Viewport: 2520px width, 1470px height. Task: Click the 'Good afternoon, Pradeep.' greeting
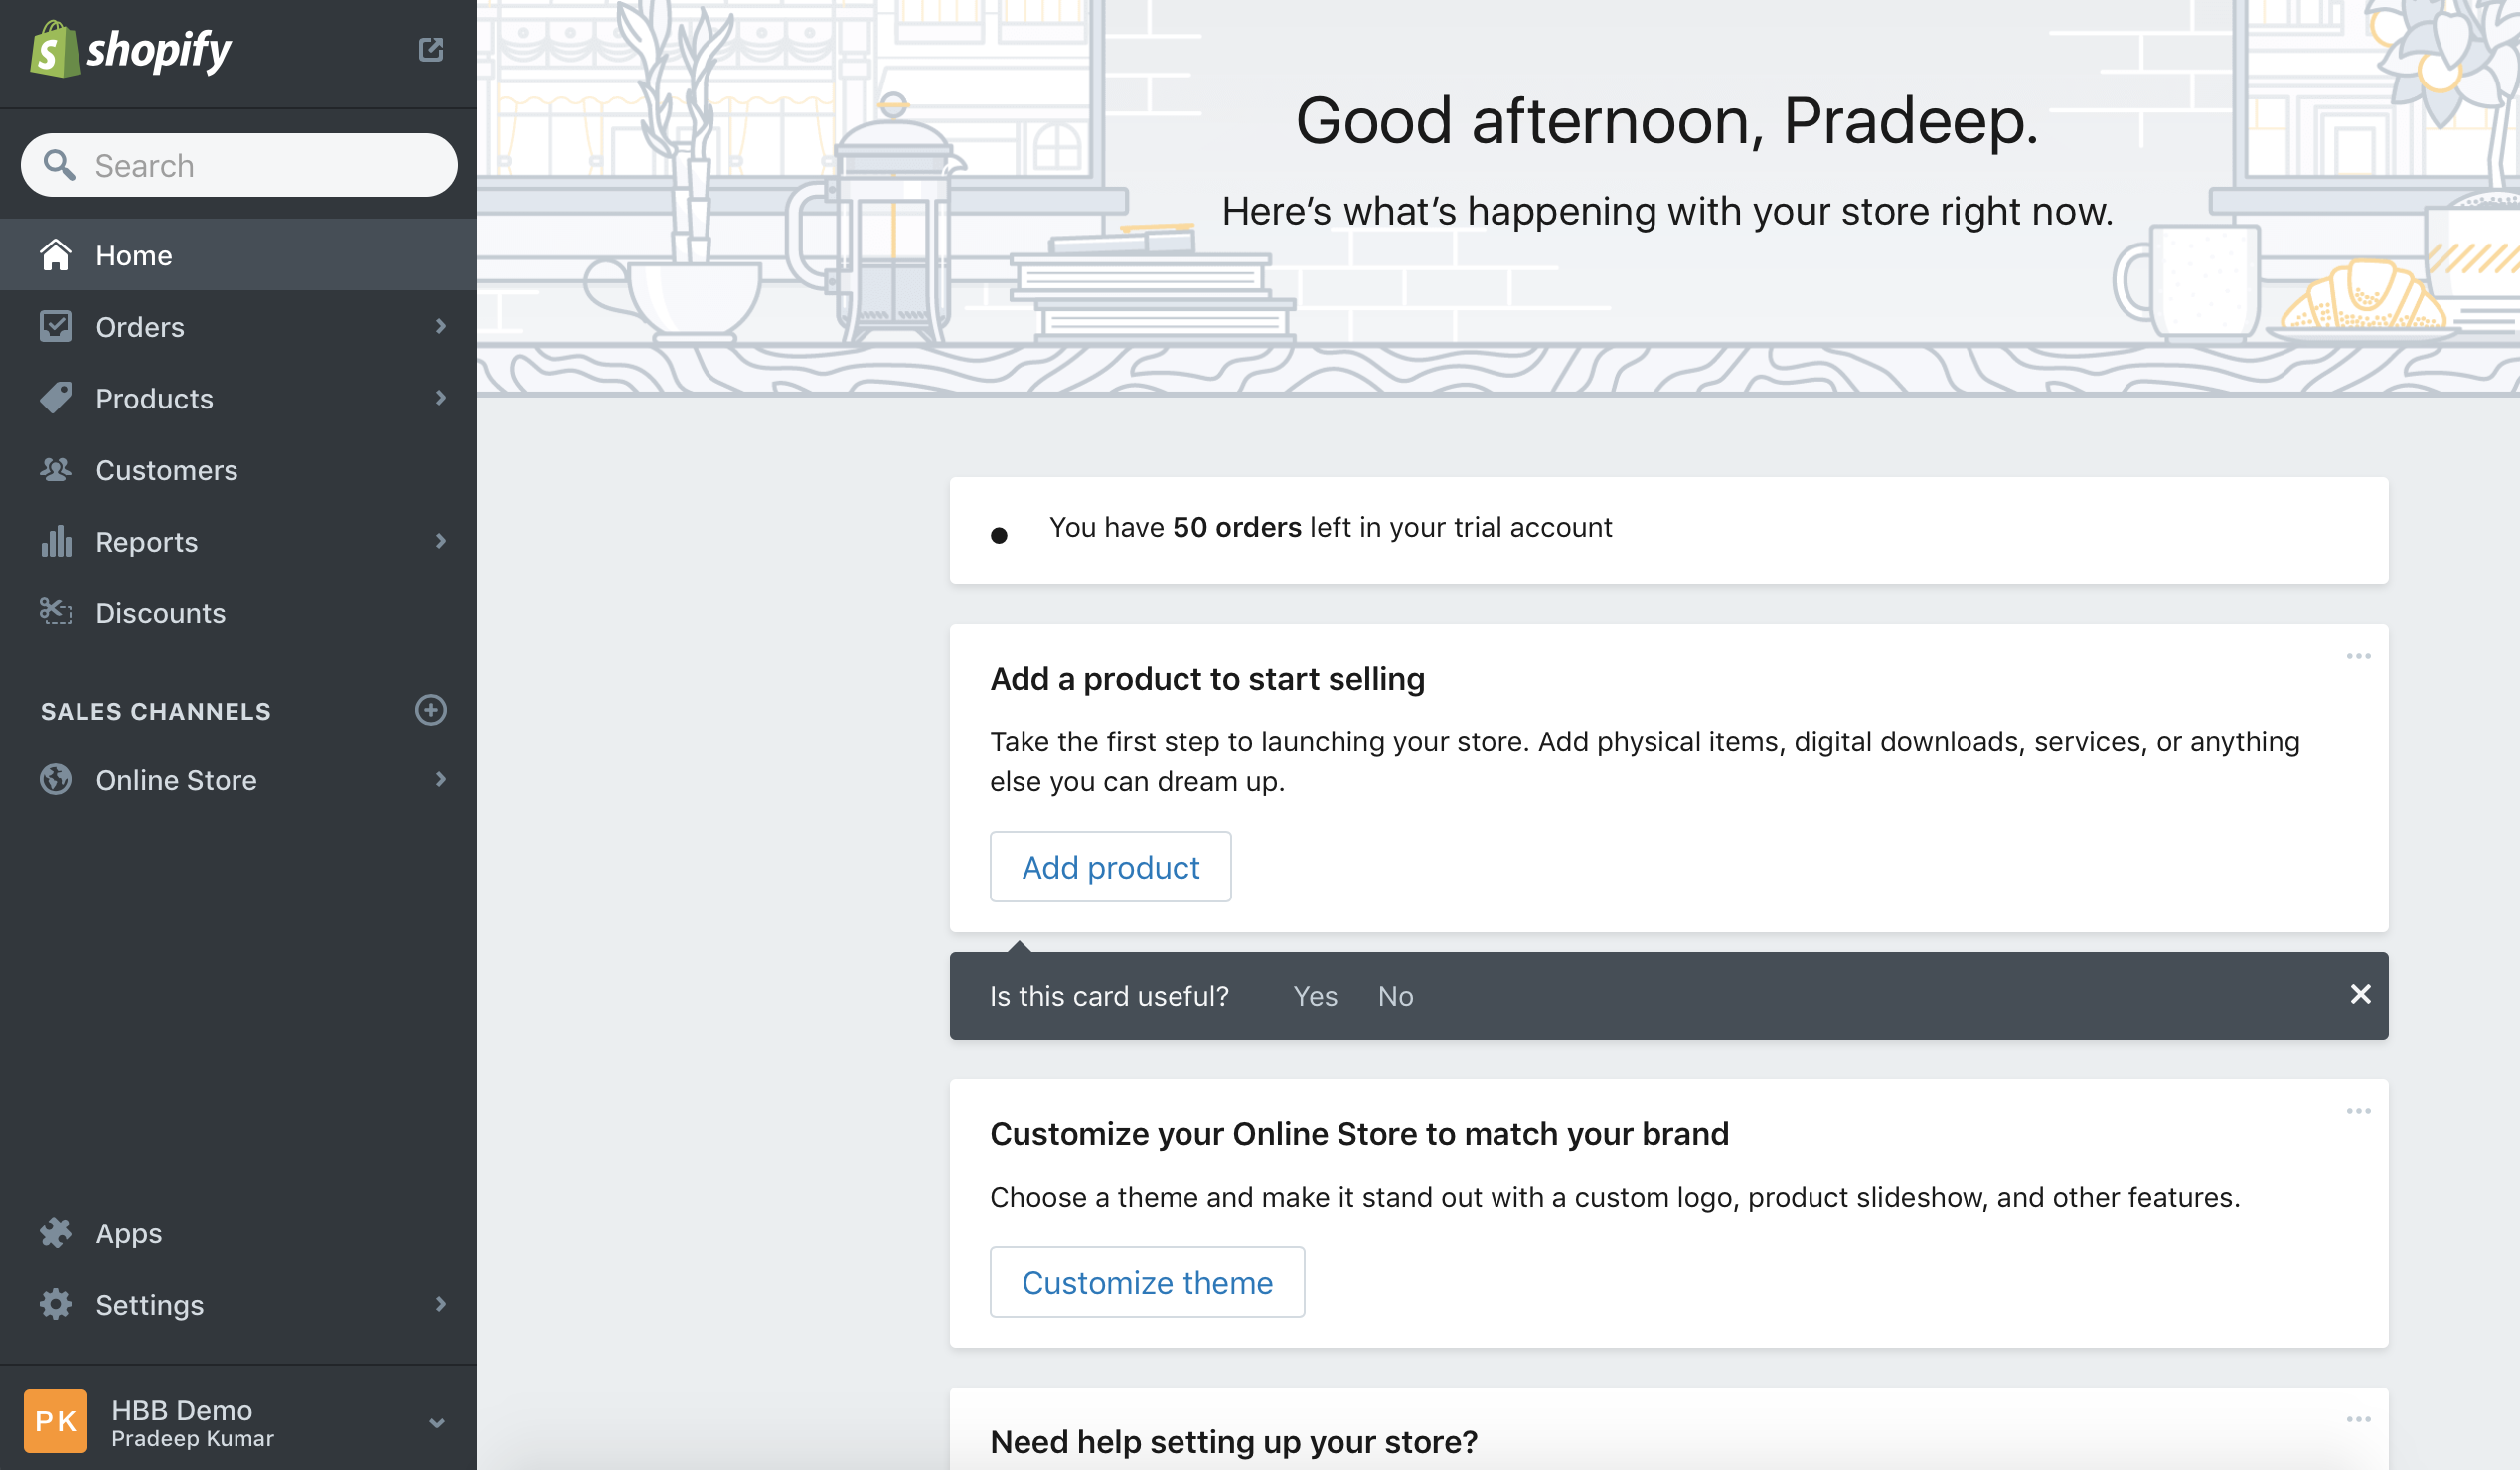(1667, 121)
